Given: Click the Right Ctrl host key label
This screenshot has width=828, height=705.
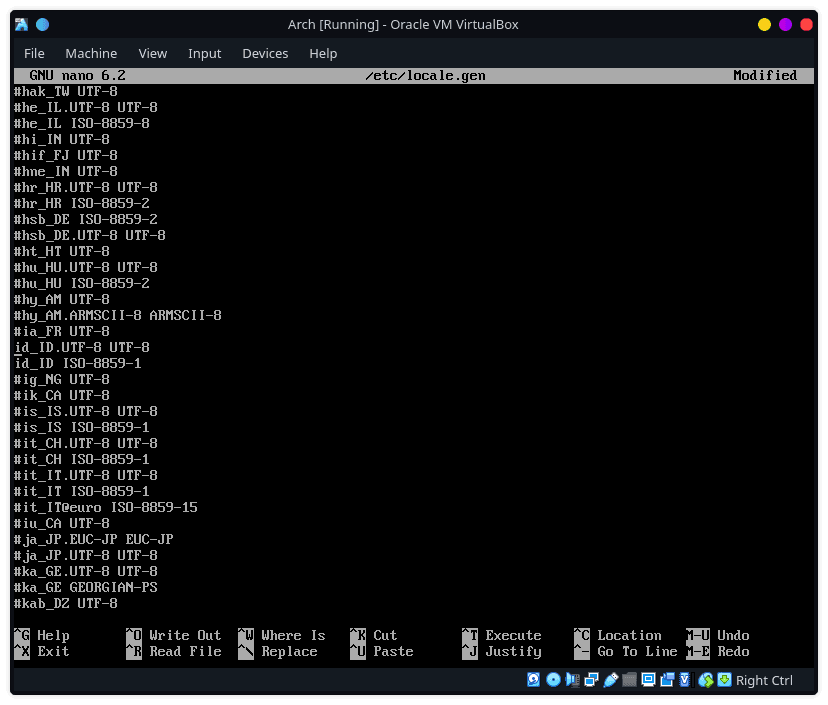Looking at the screenshot, I should pyautogui.click(x=764, y=680).
